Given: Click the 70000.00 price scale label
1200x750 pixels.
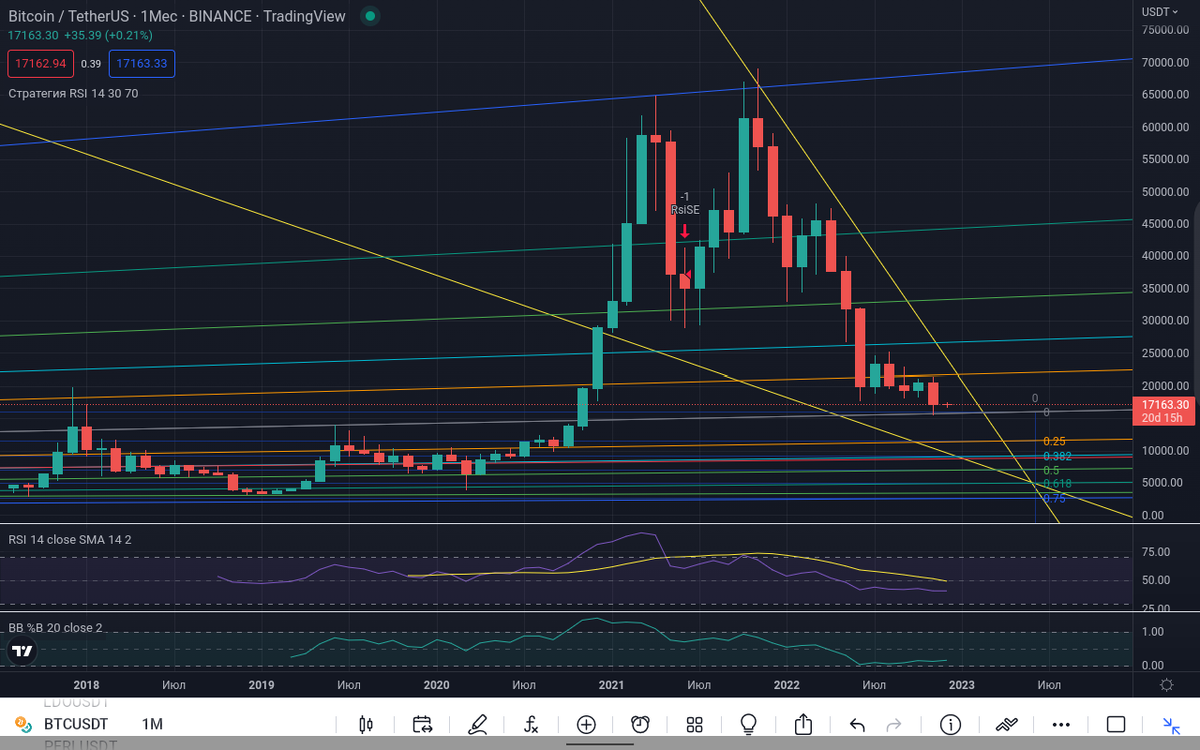Looking at the screenshot, I should (x=1165, y=62).
